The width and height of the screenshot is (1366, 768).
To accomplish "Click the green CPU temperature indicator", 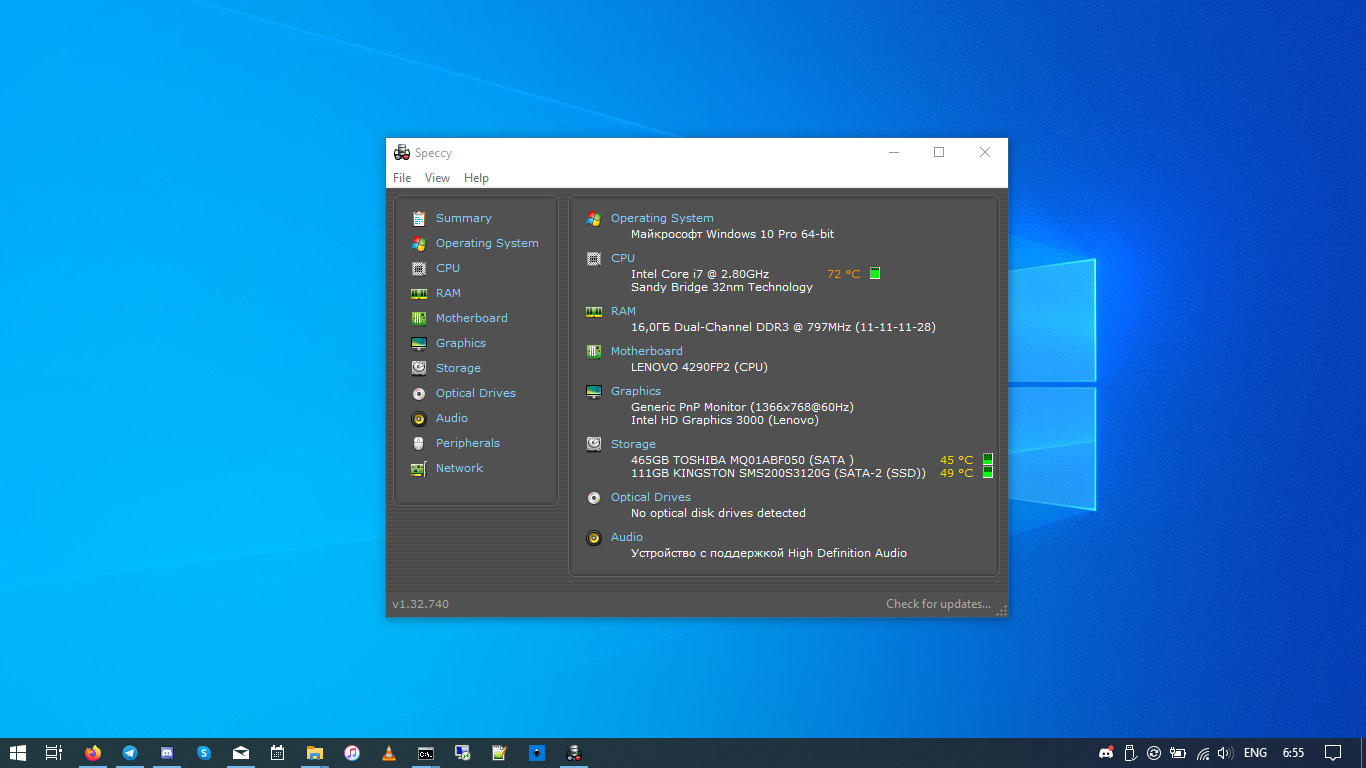I will coord(875,273).
